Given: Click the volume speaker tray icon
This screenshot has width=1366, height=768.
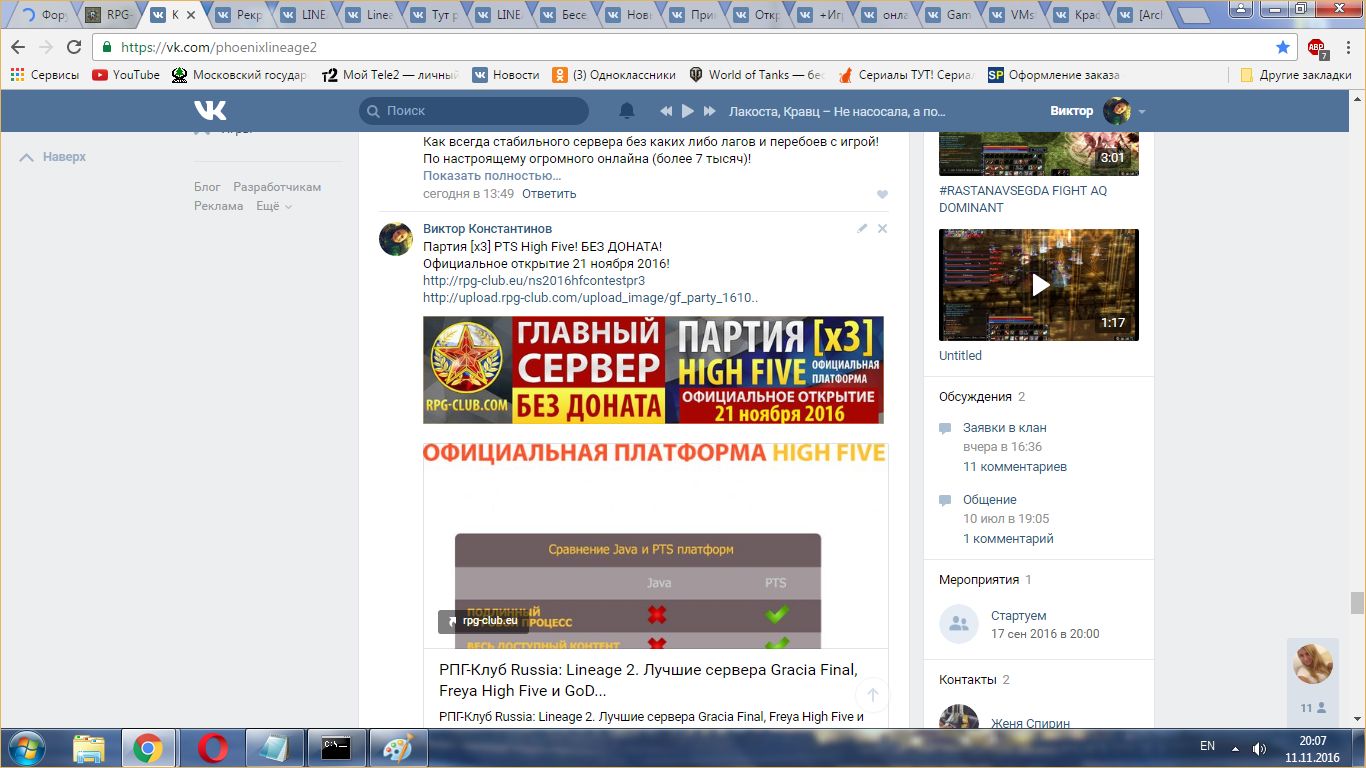Looking at the screenshot, I should (x=1259, y=748).
